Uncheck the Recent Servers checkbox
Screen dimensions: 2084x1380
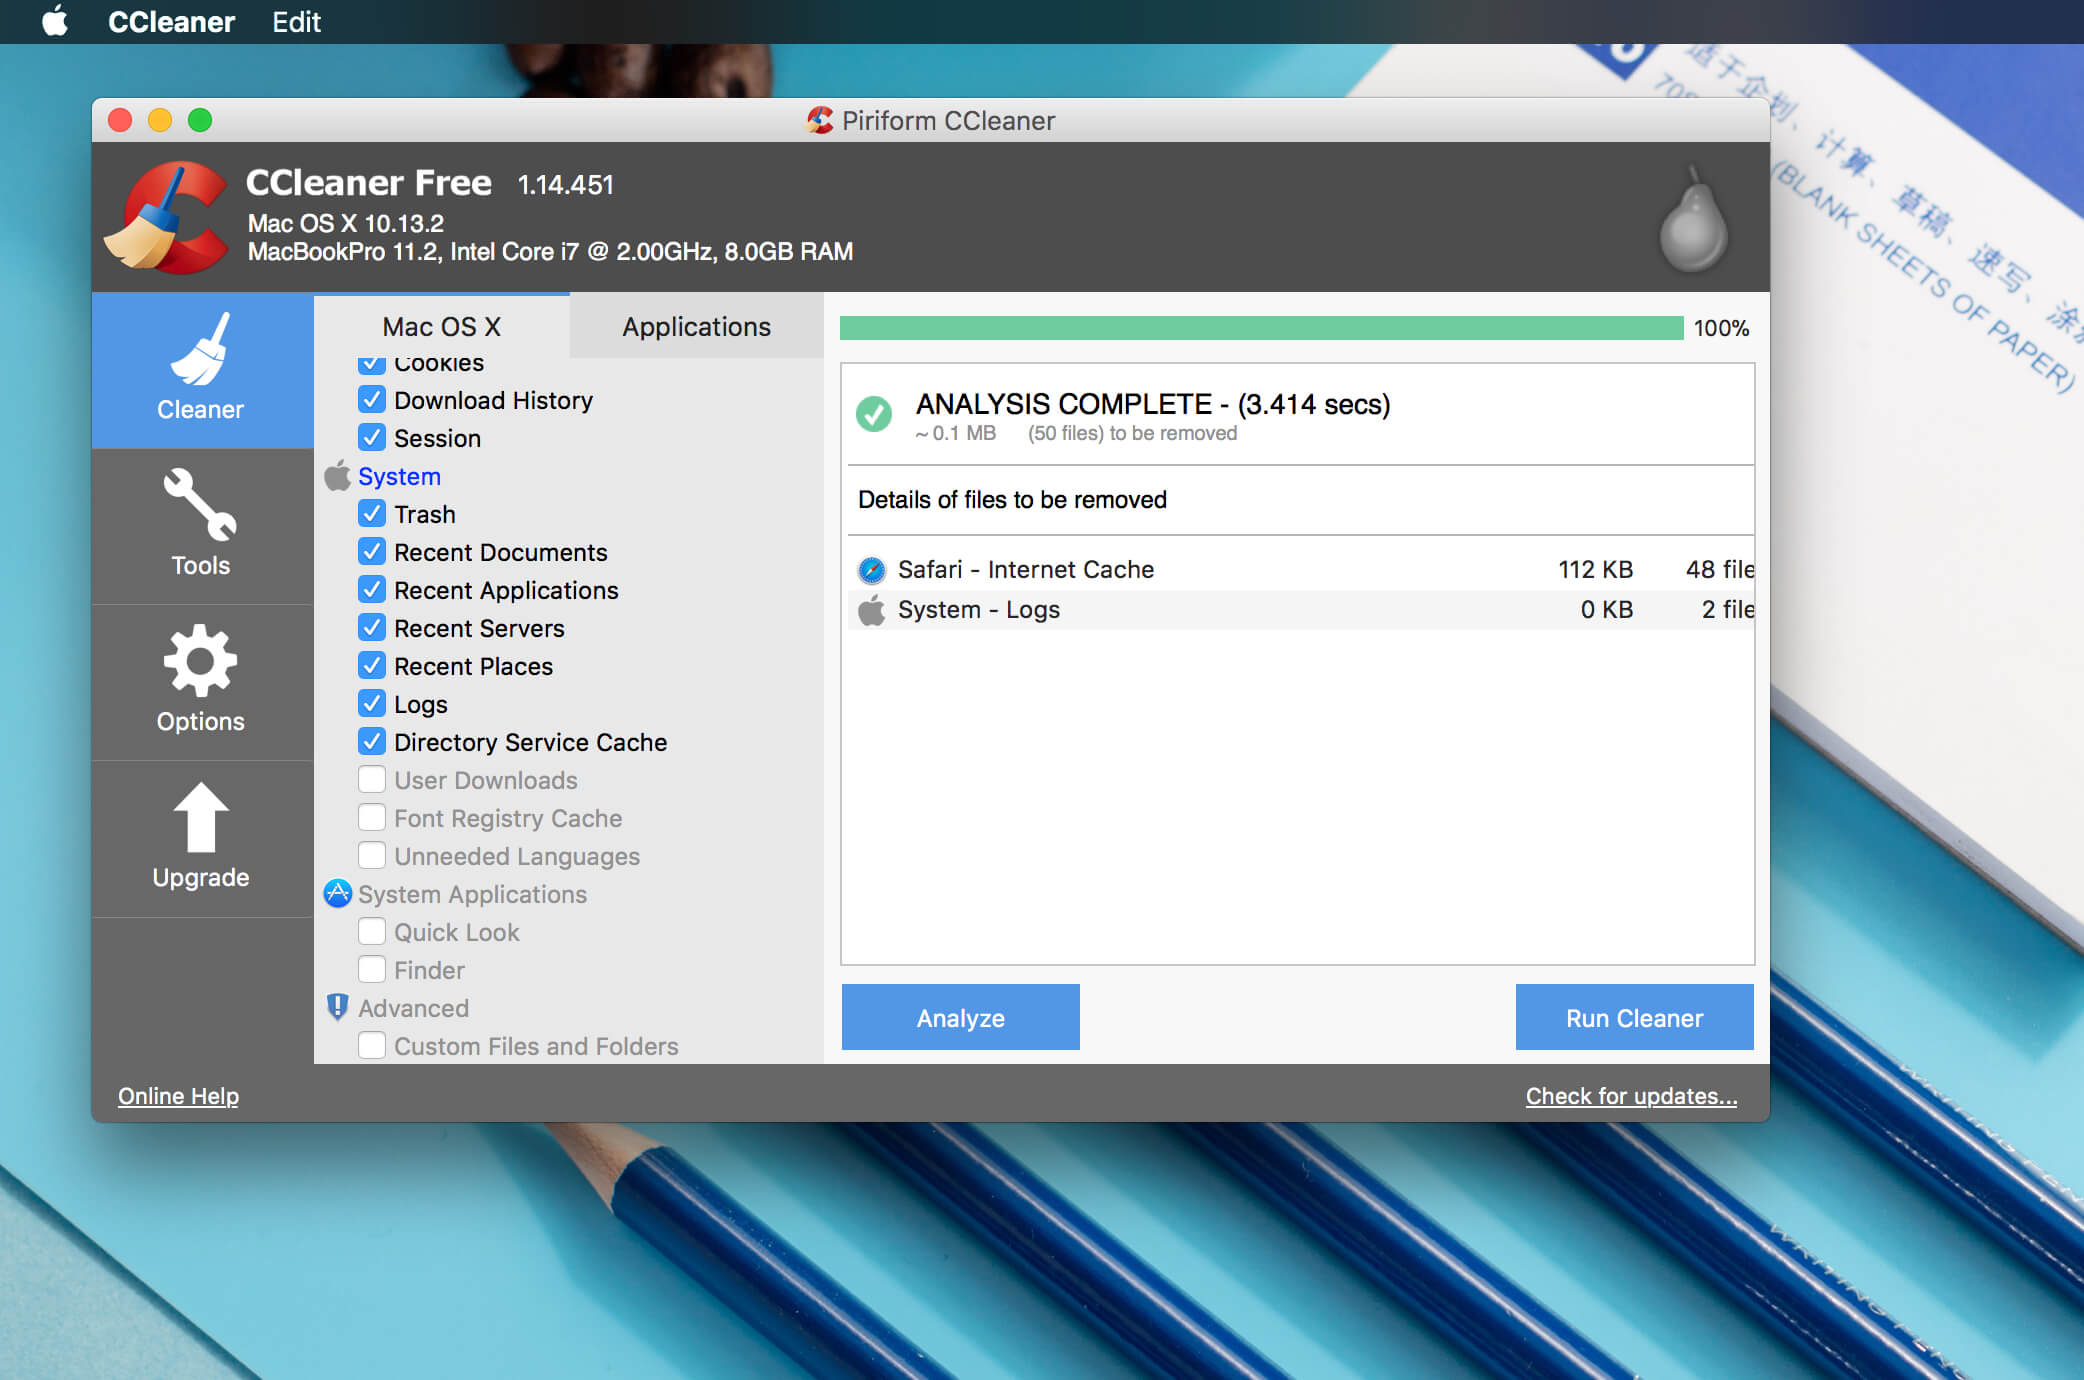pos(372,627)
